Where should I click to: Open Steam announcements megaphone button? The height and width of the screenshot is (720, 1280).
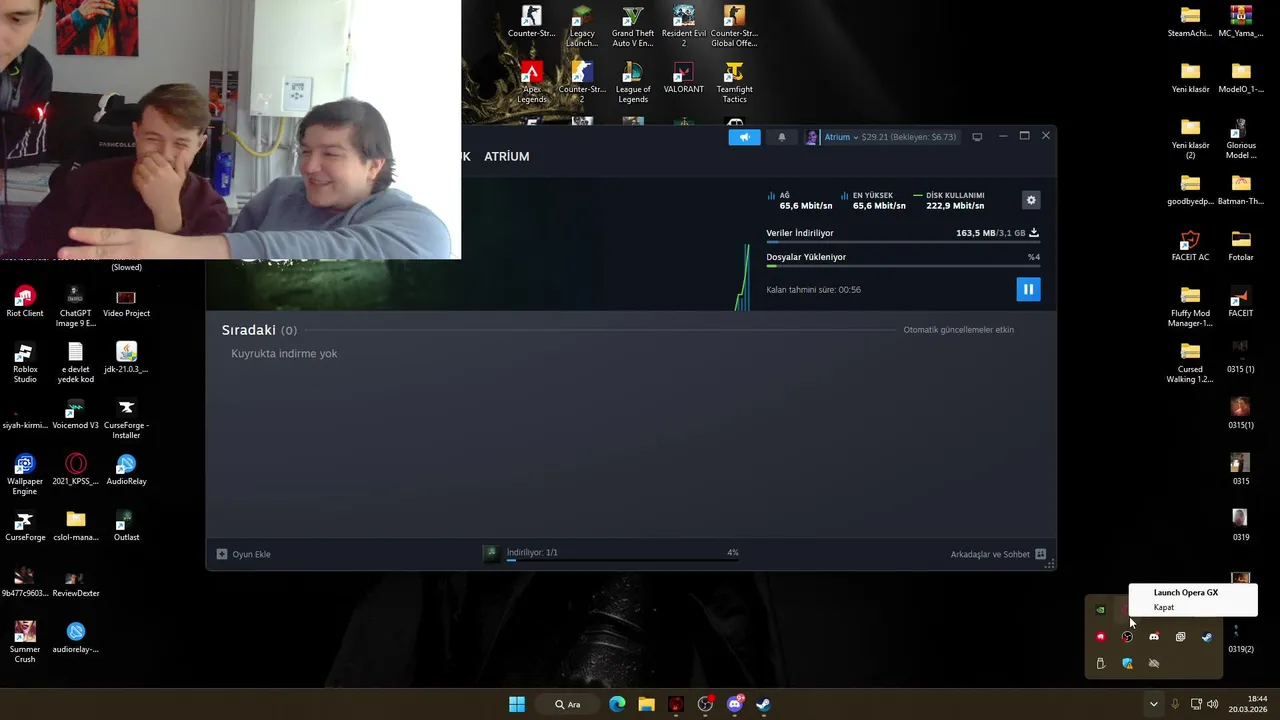point(744,137)
